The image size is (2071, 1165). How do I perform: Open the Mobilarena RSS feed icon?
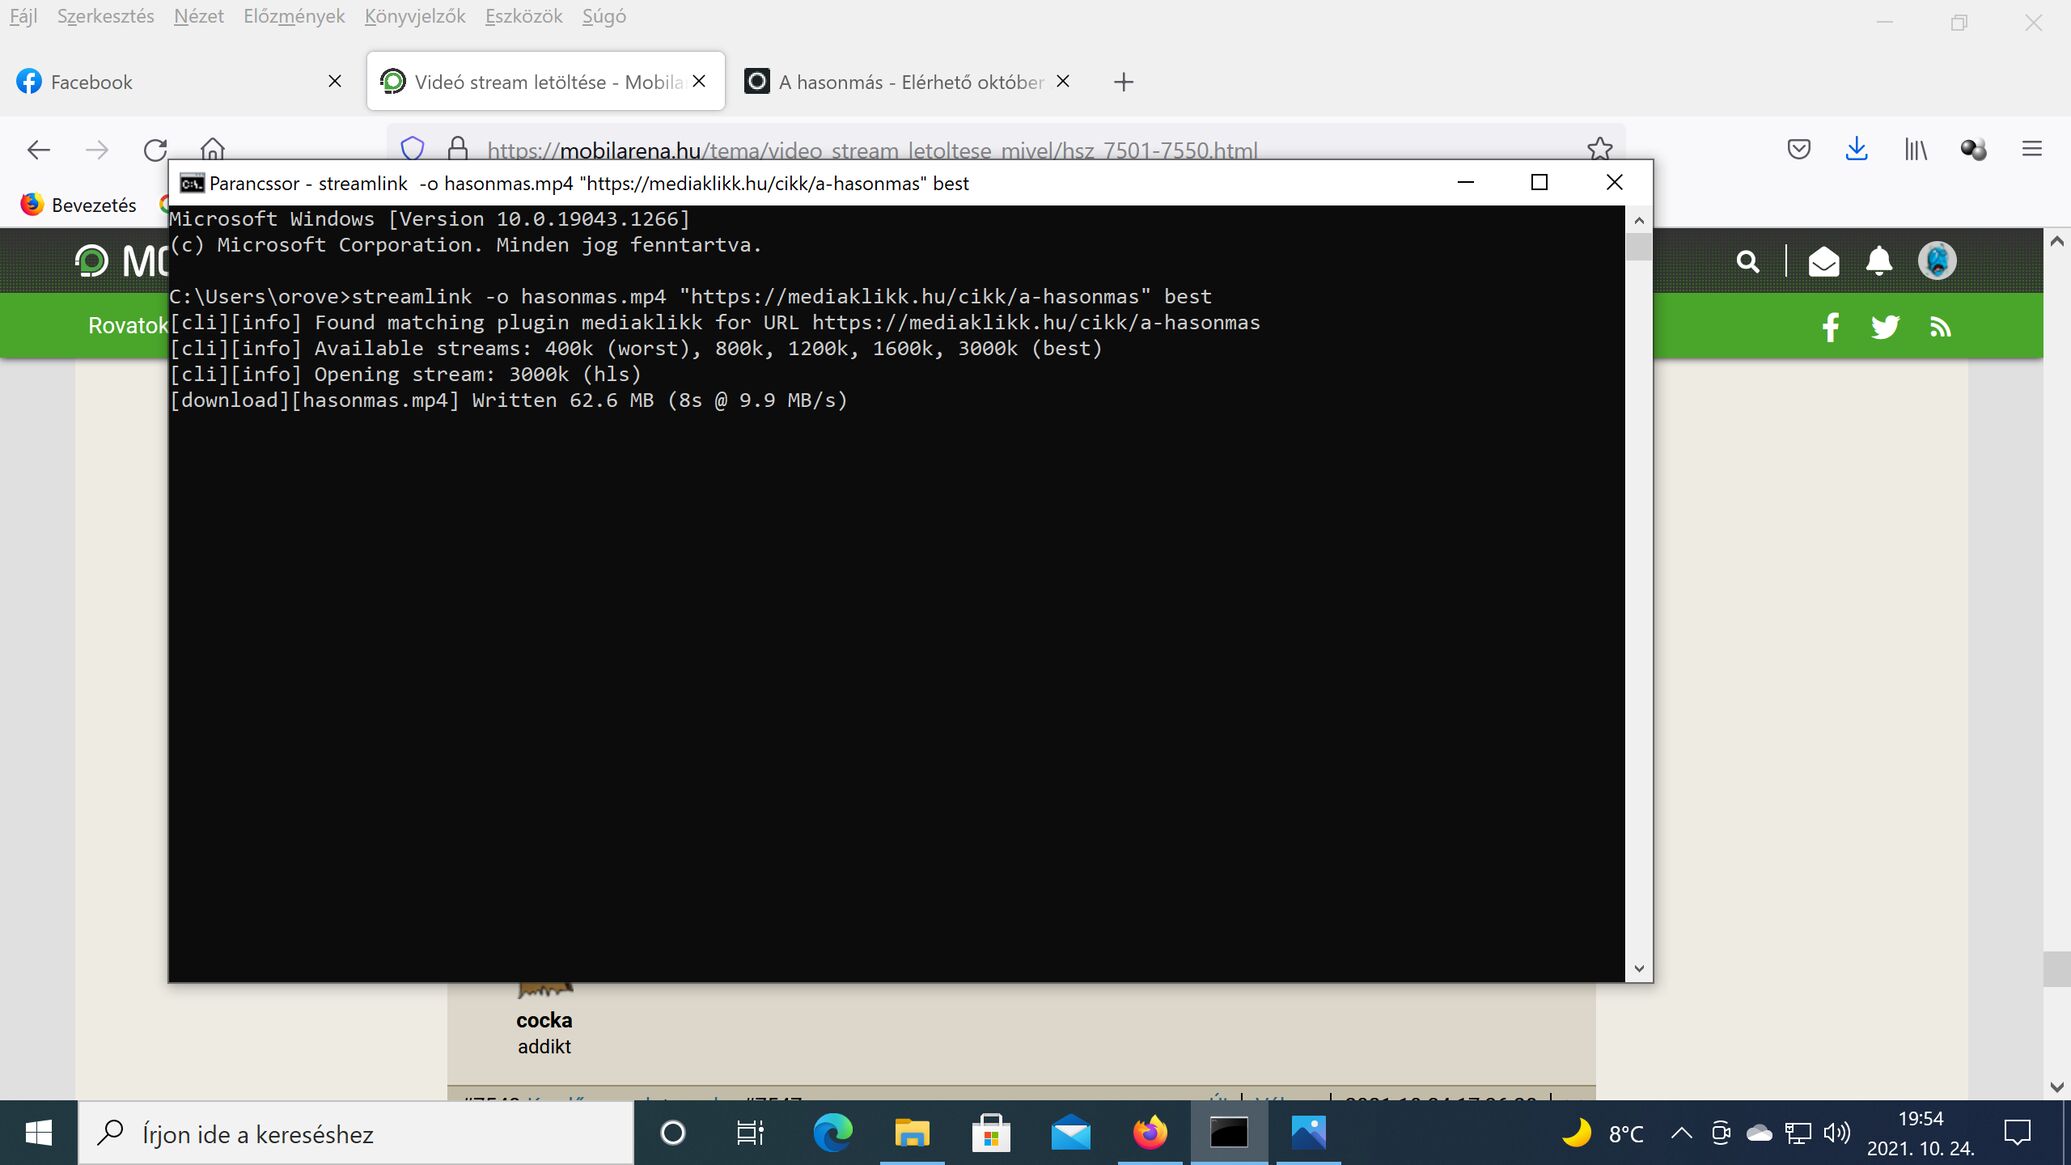coord(1941,327)
